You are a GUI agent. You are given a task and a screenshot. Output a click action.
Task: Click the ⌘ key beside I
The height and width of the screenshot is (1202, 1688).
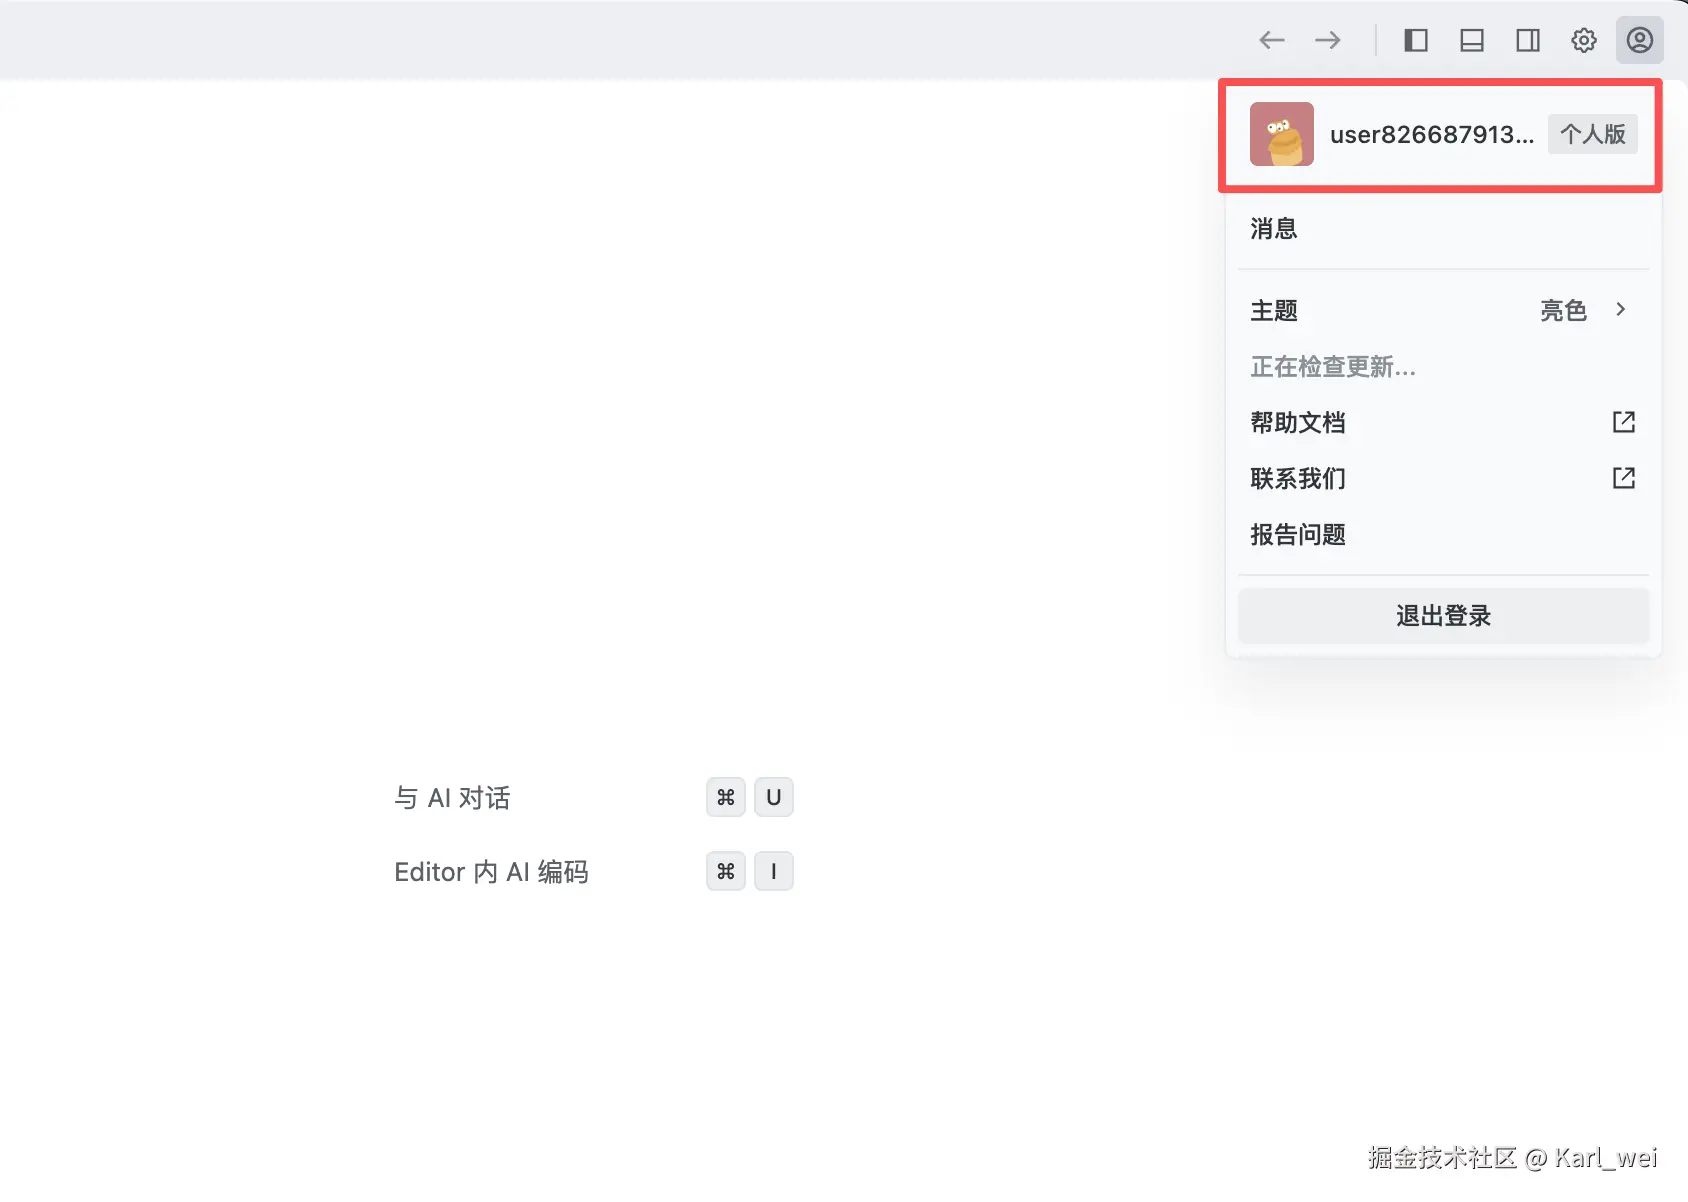pyautogui.click(x=726, y=871)
